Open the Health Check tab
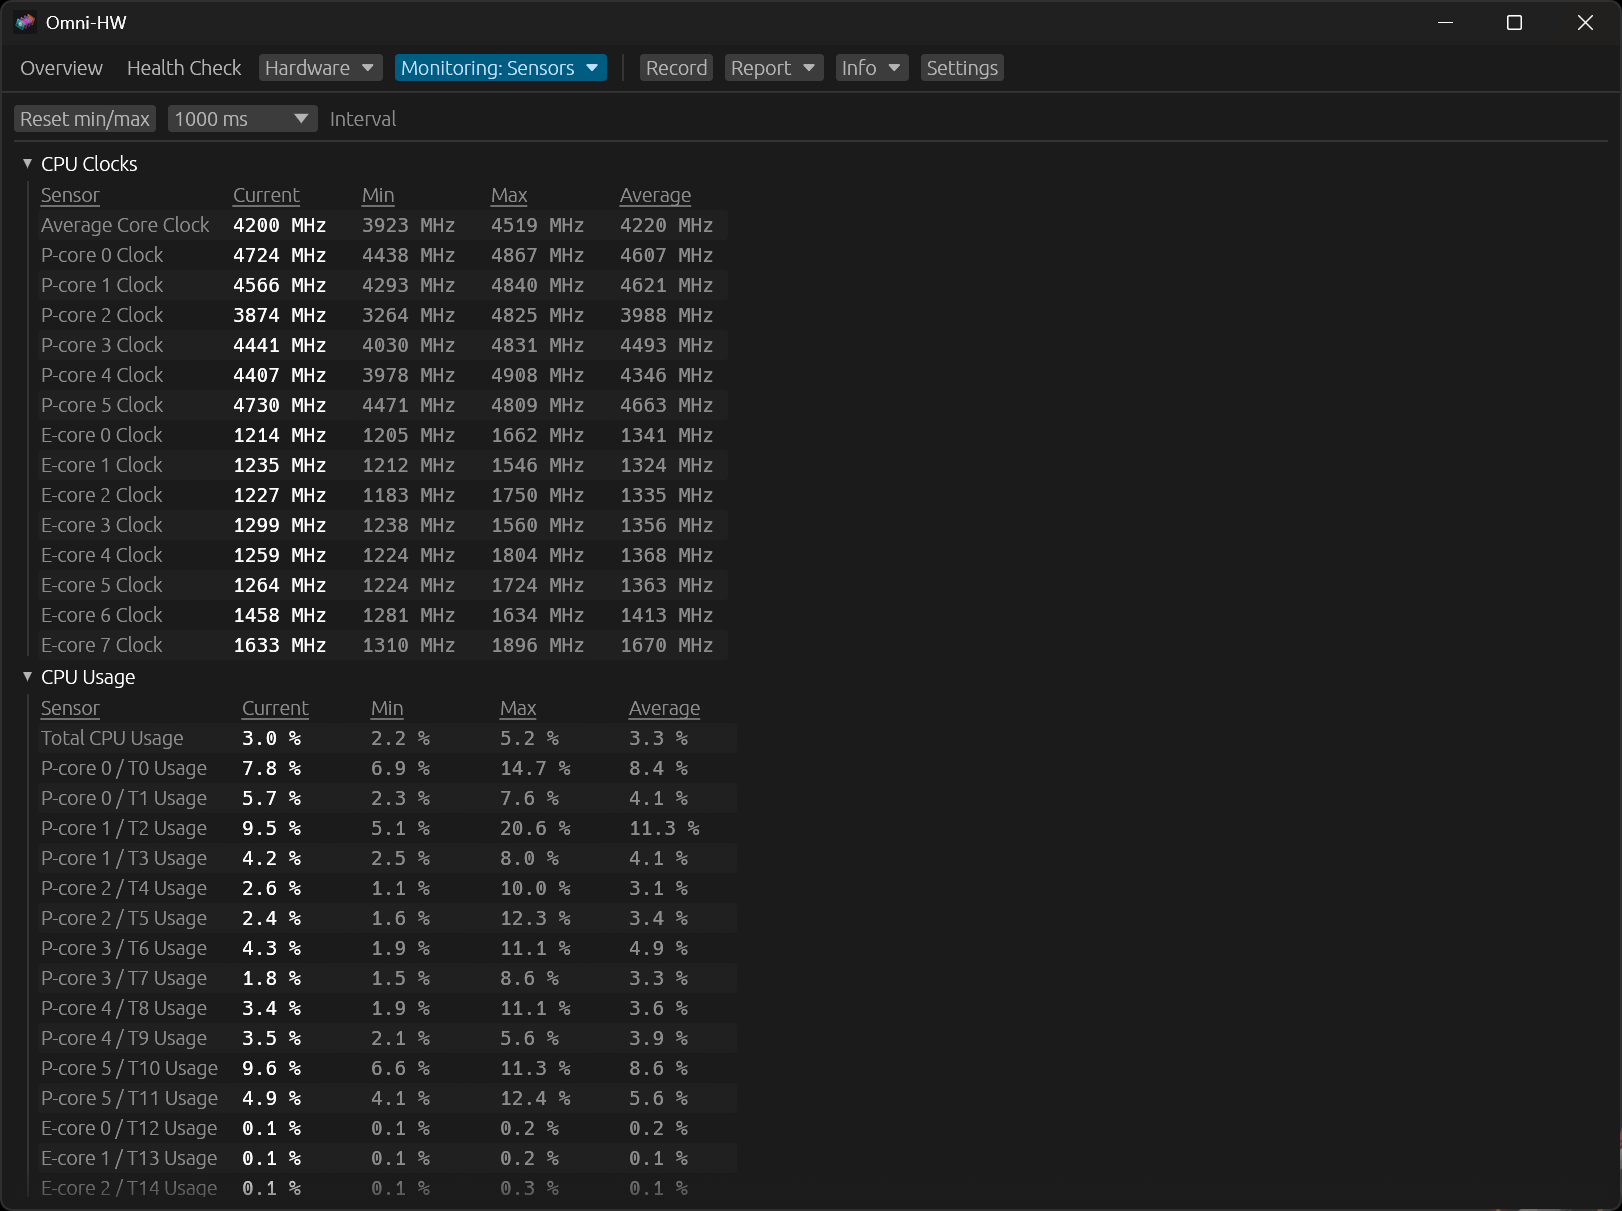 click(x=184, y=68)
